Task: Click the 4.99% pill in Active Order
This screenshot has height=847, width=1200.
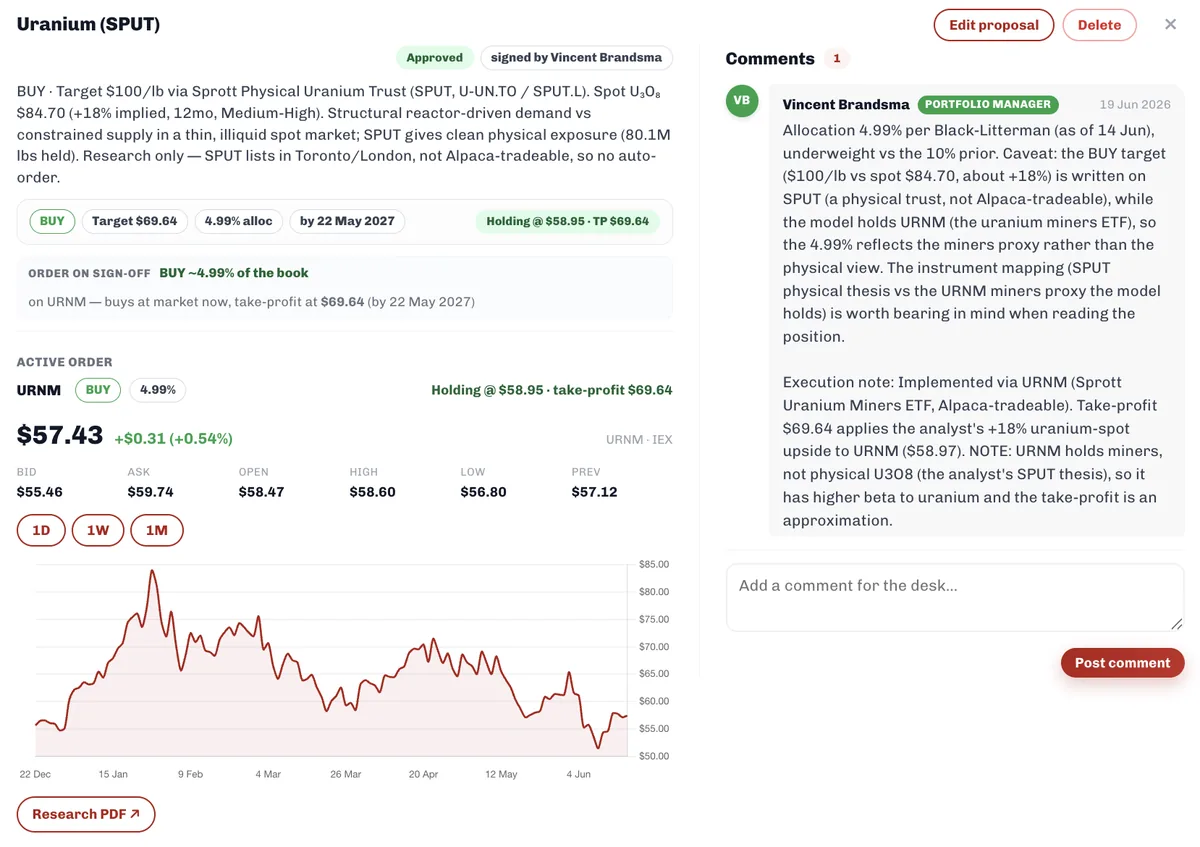Action: click(x=158, y=390)
